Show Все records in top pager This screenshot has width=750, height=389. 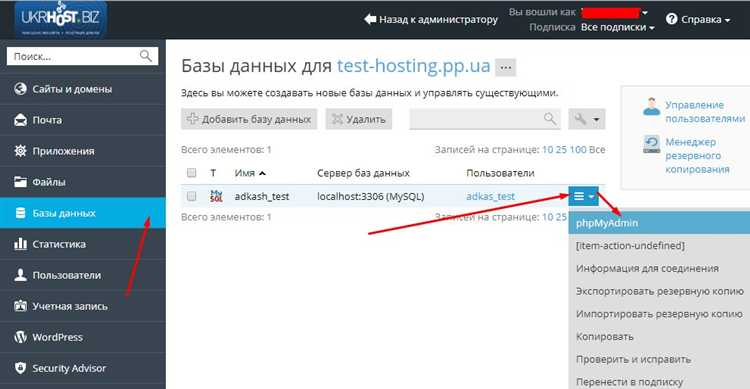tap(597, 150)
